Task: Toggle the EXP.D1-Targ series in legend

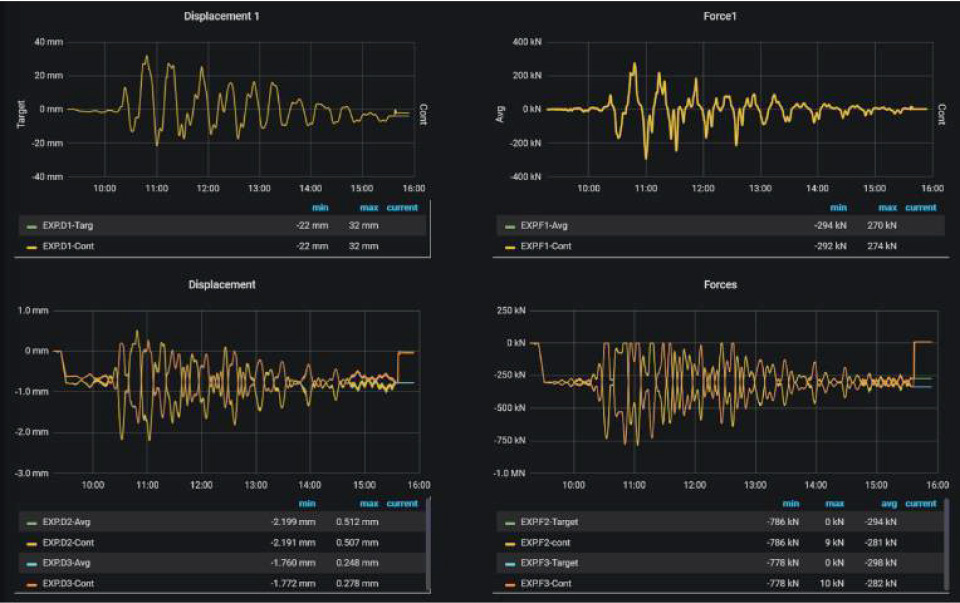Action: pyautogui.click(x=74, y=227)
